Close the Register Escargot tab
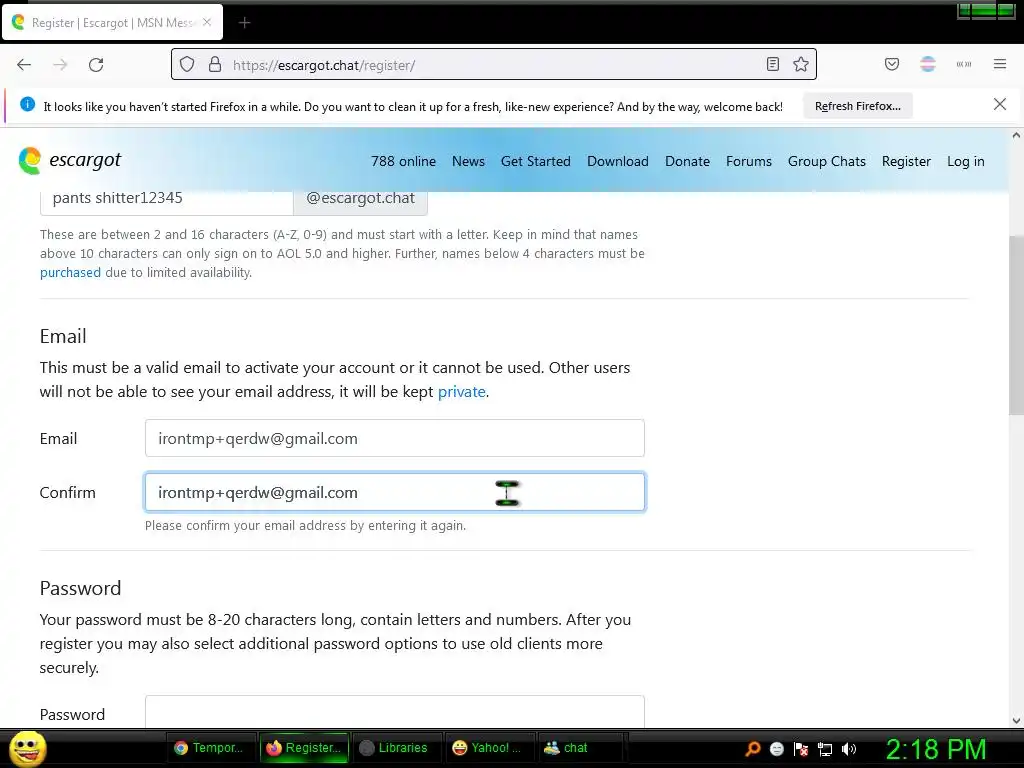The height and width of the screenshot is (768, 1024). 207,22
